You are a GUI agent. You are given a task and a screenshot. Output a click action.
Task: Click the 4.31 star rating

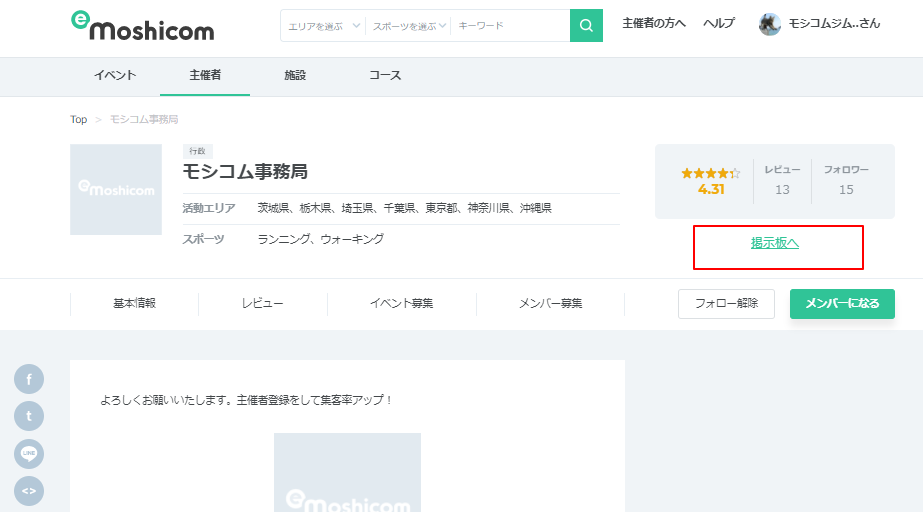tap(711, 181)
